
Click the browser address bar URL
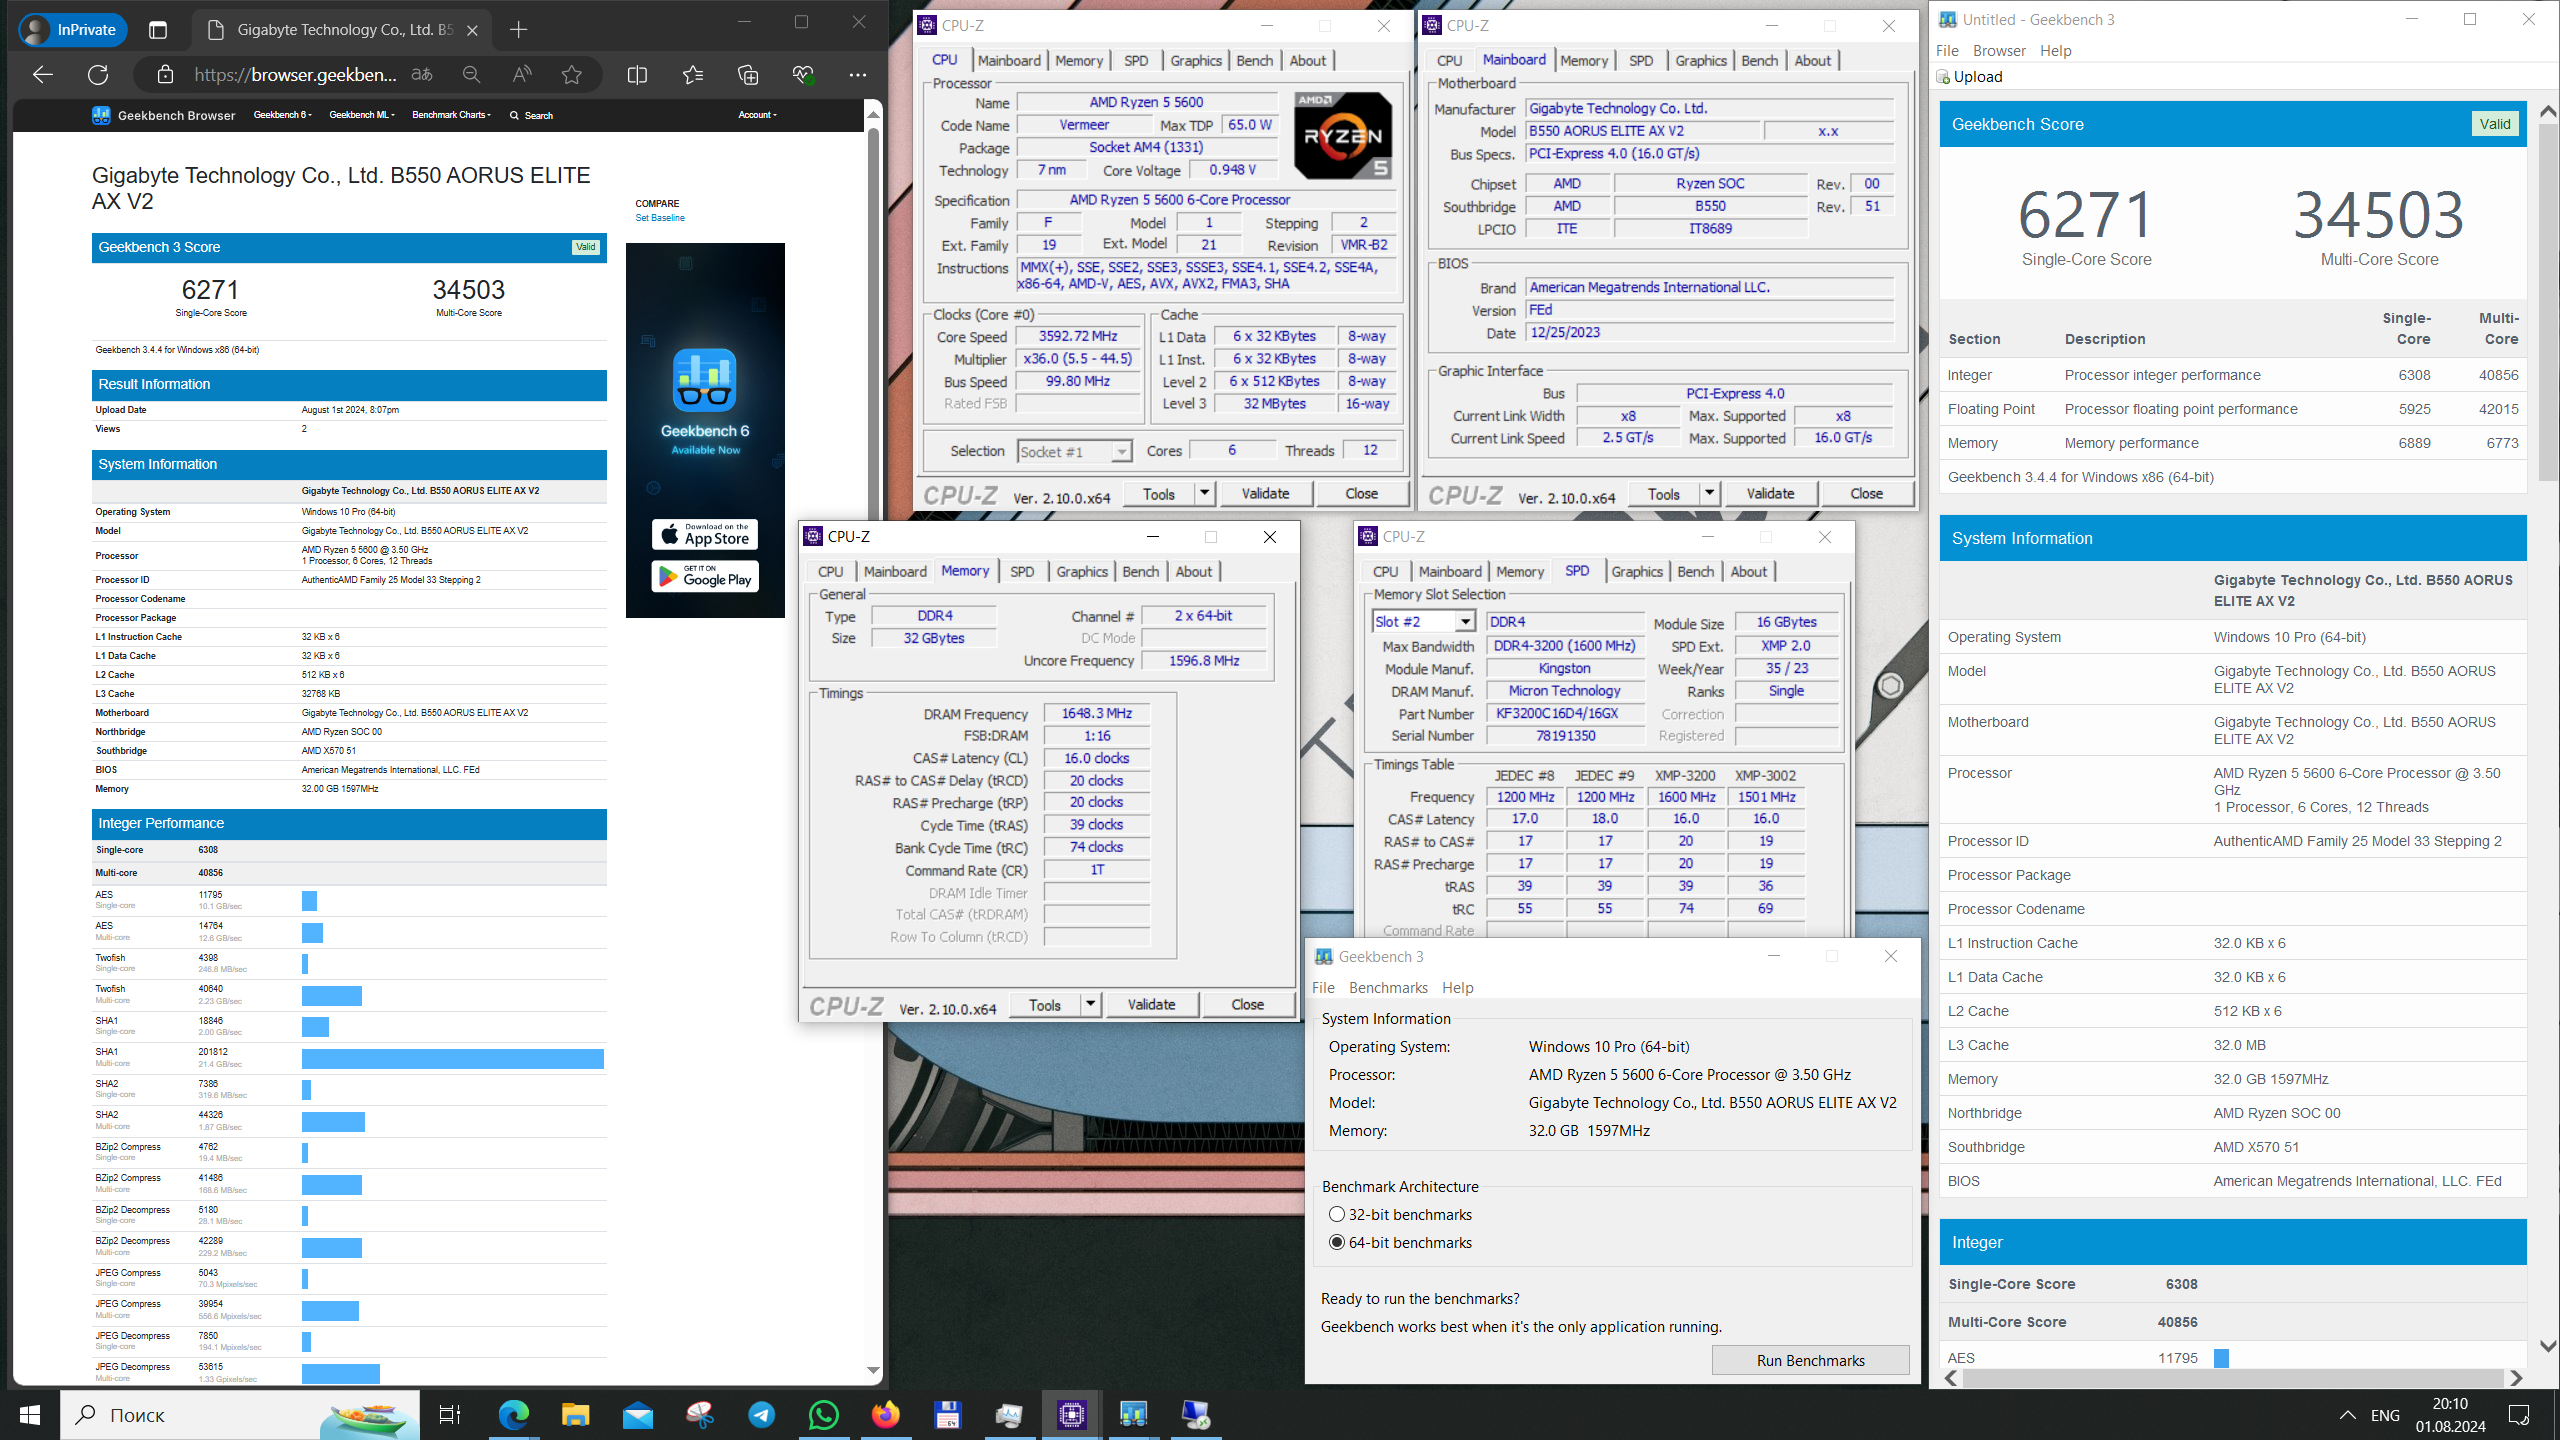point(295,74)
